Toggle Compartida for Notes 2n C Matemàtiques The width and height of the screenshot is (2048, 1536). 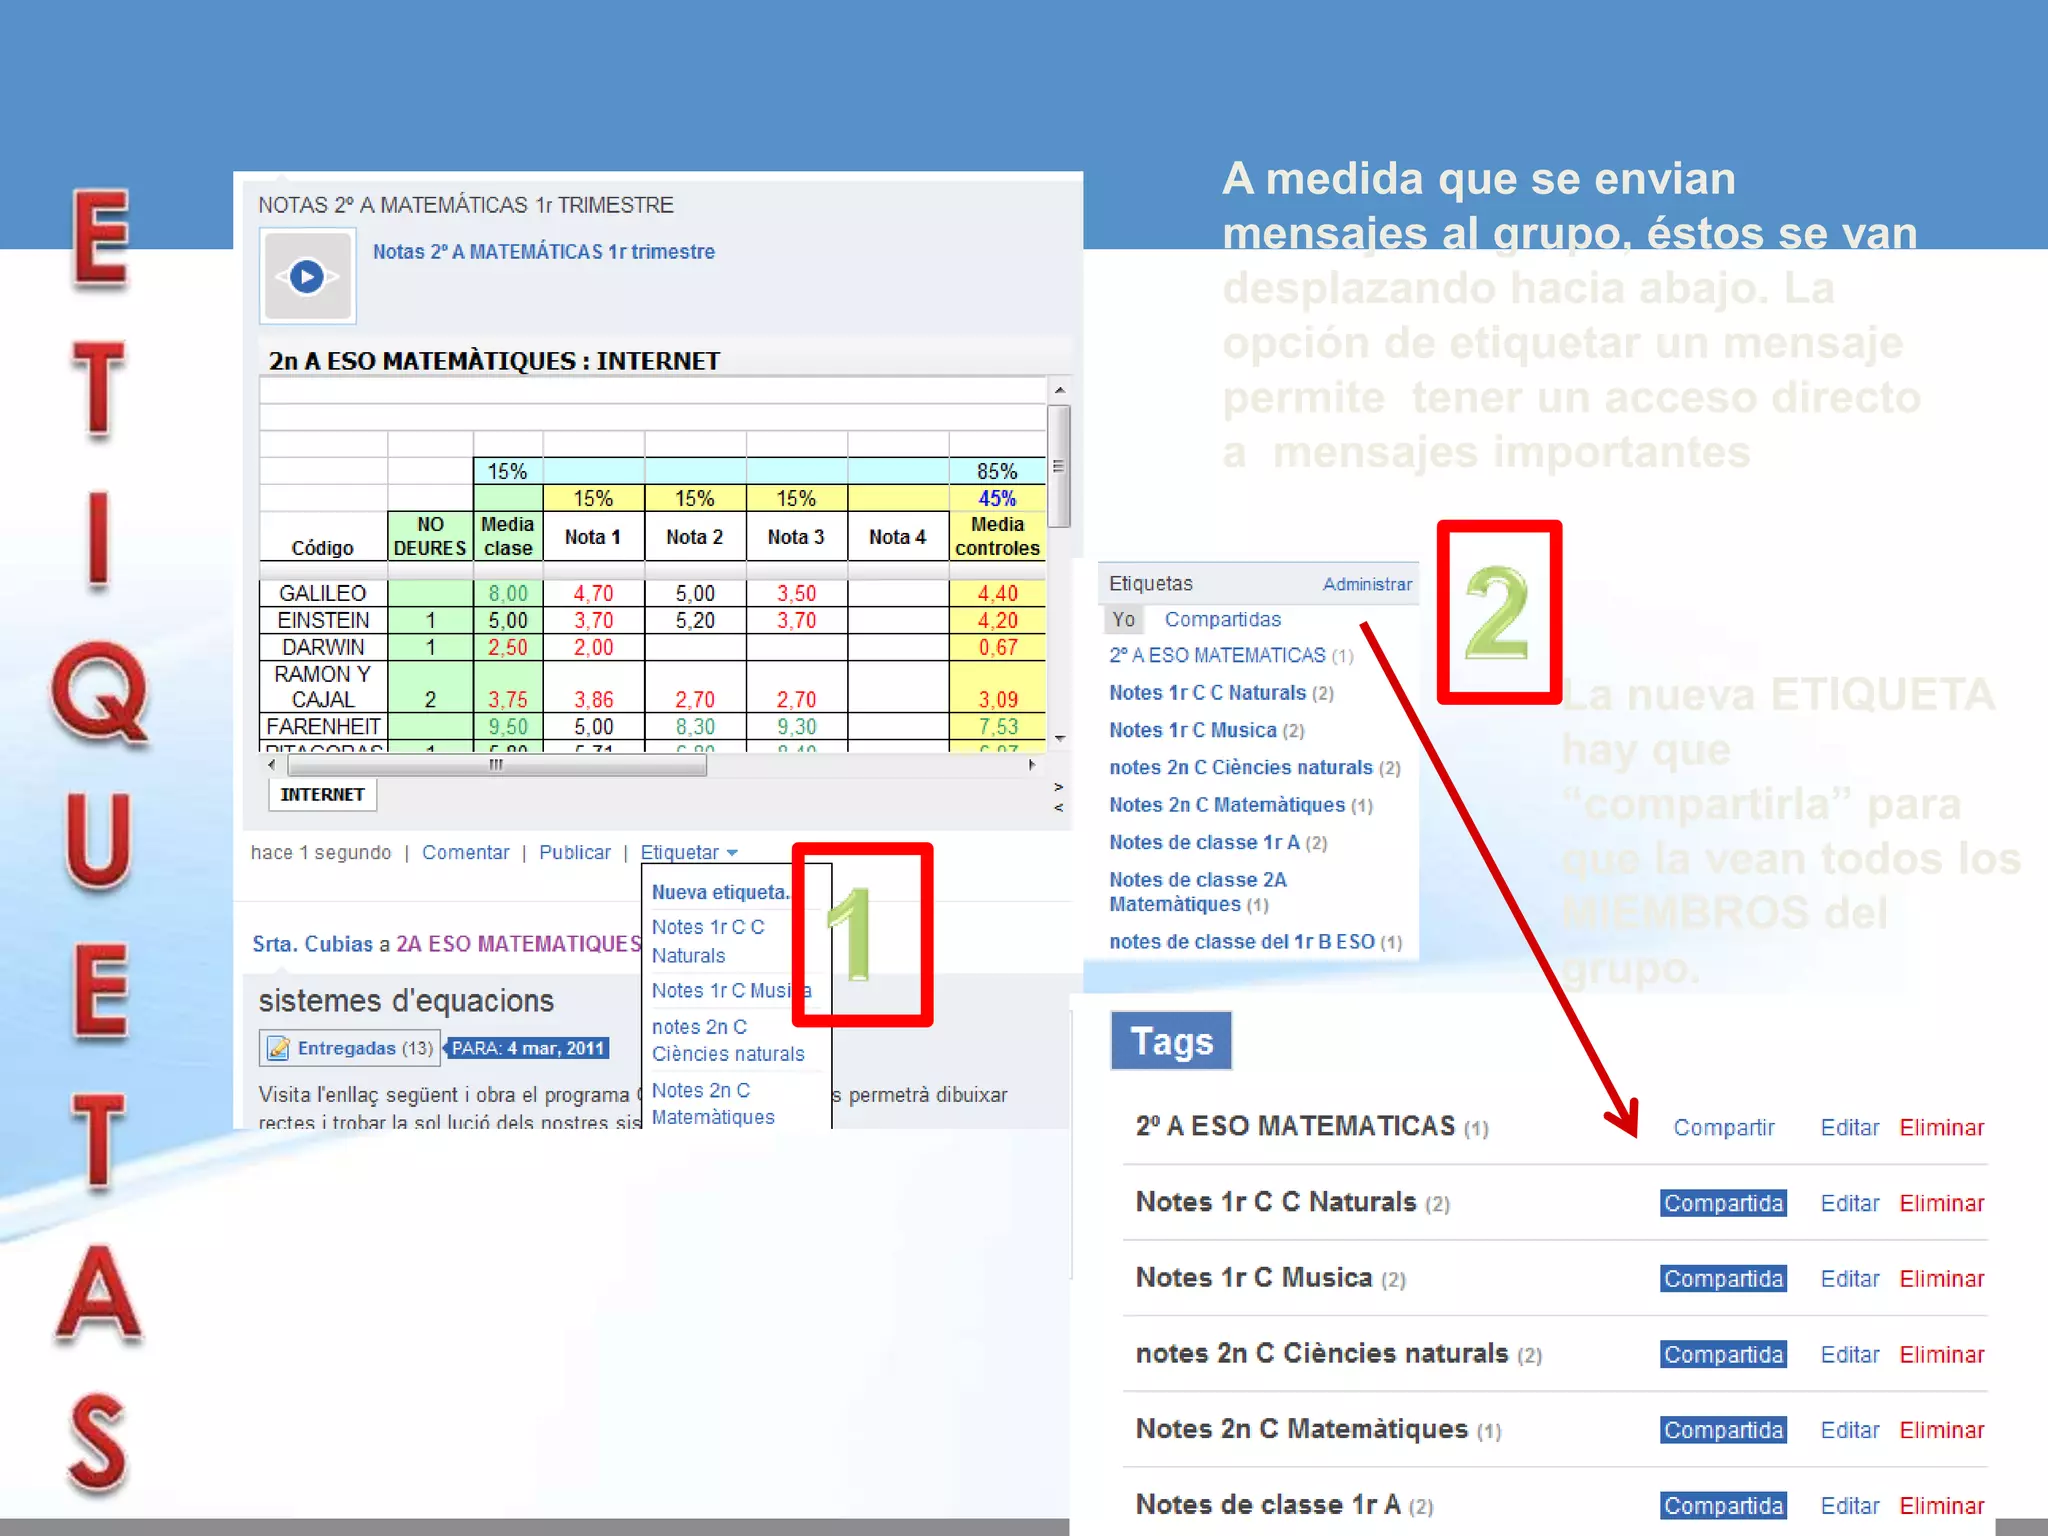click(1723, 1430)
